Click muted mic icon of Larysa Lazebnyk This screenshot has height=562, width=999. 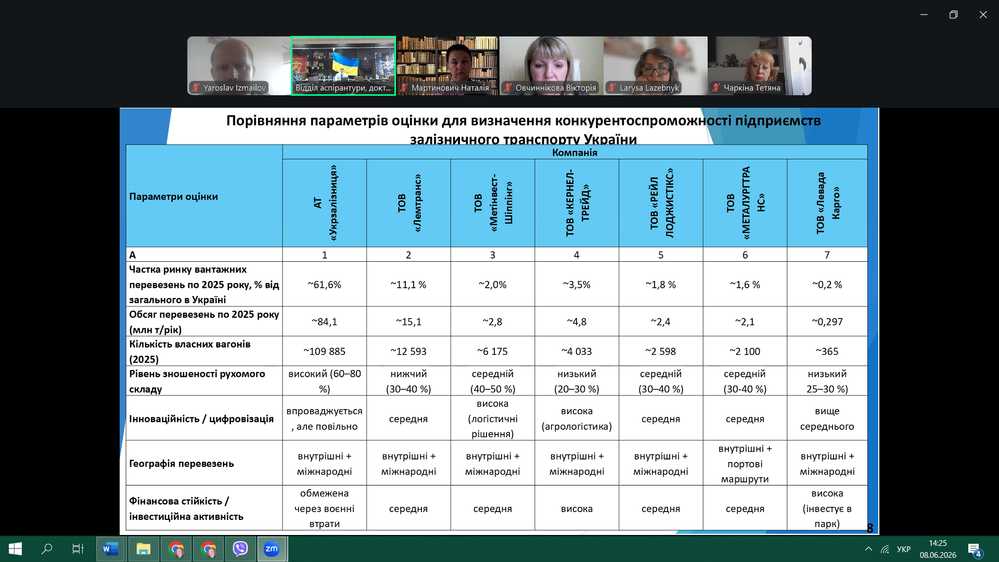pos(612,88)
